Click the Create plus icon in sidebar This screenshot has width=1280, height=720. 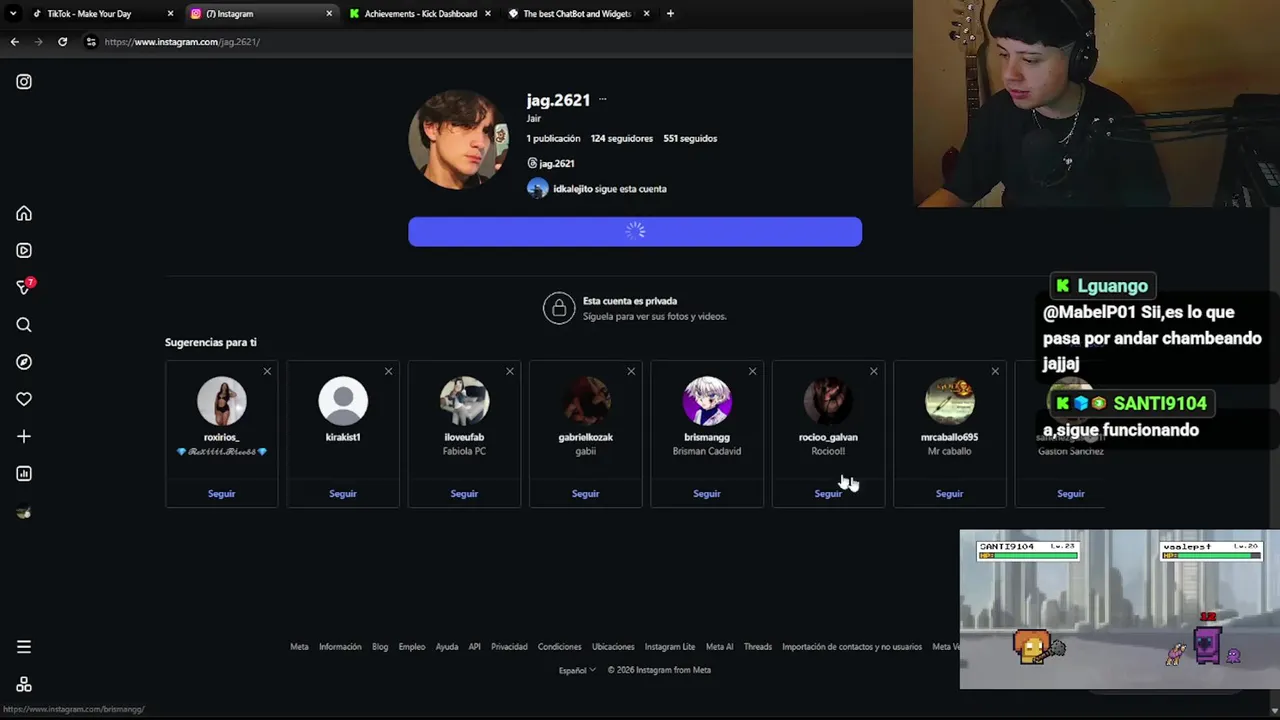coord(24,436)
